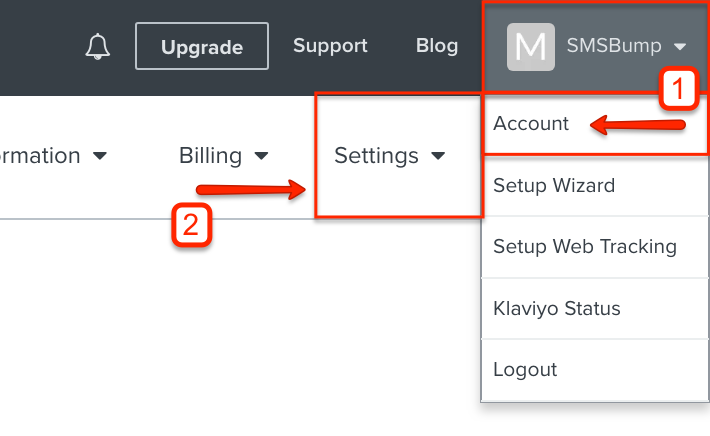Select Account from the user menu
This screenshot has width=710, height=436.
[531, 124]
